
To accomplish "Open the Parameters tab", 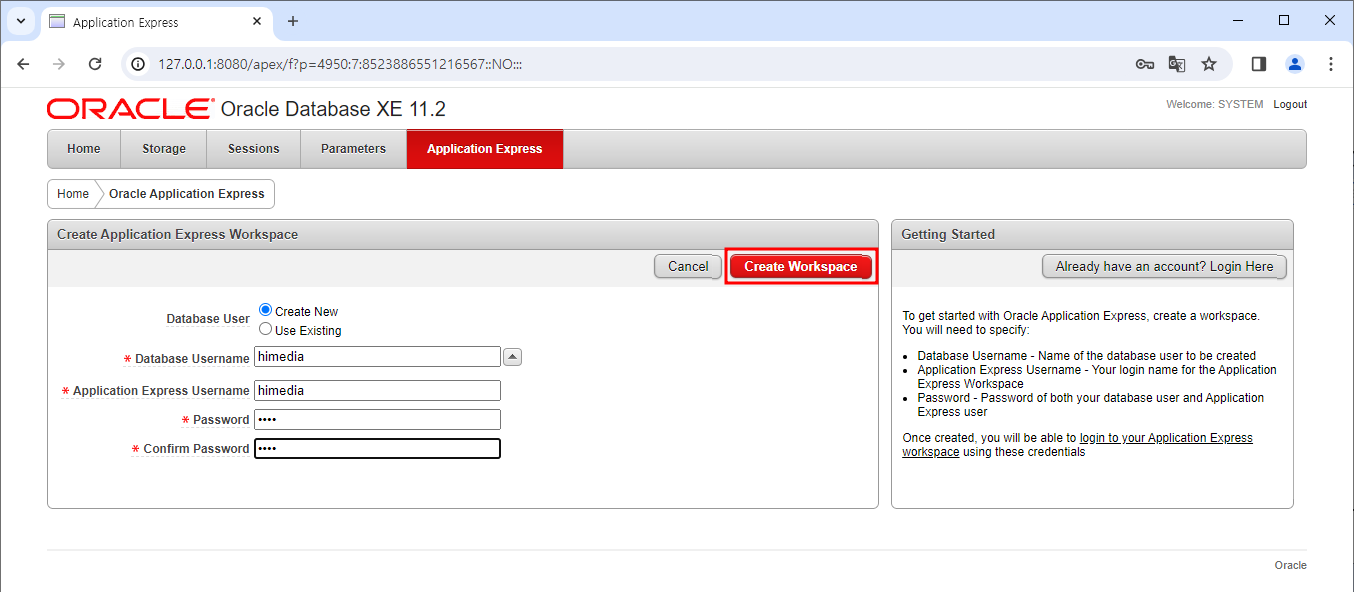I will [353, 149].
